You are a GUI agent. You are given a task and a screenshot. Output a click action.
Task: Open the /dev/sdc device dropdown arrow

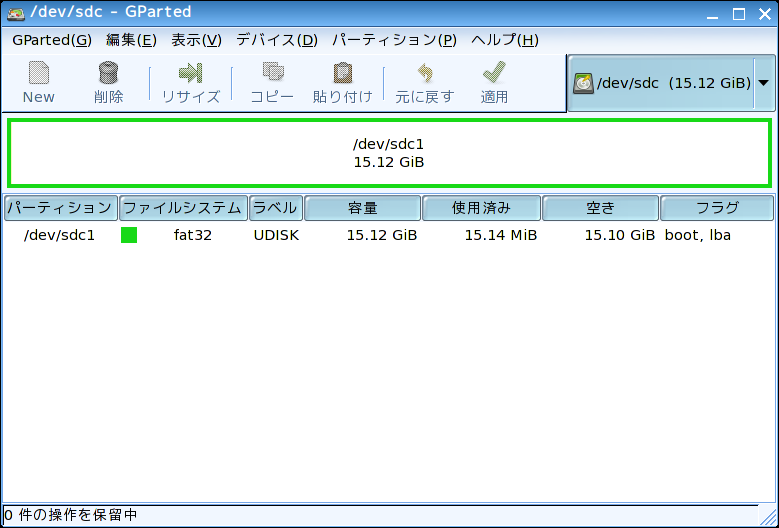pos(764,83)
